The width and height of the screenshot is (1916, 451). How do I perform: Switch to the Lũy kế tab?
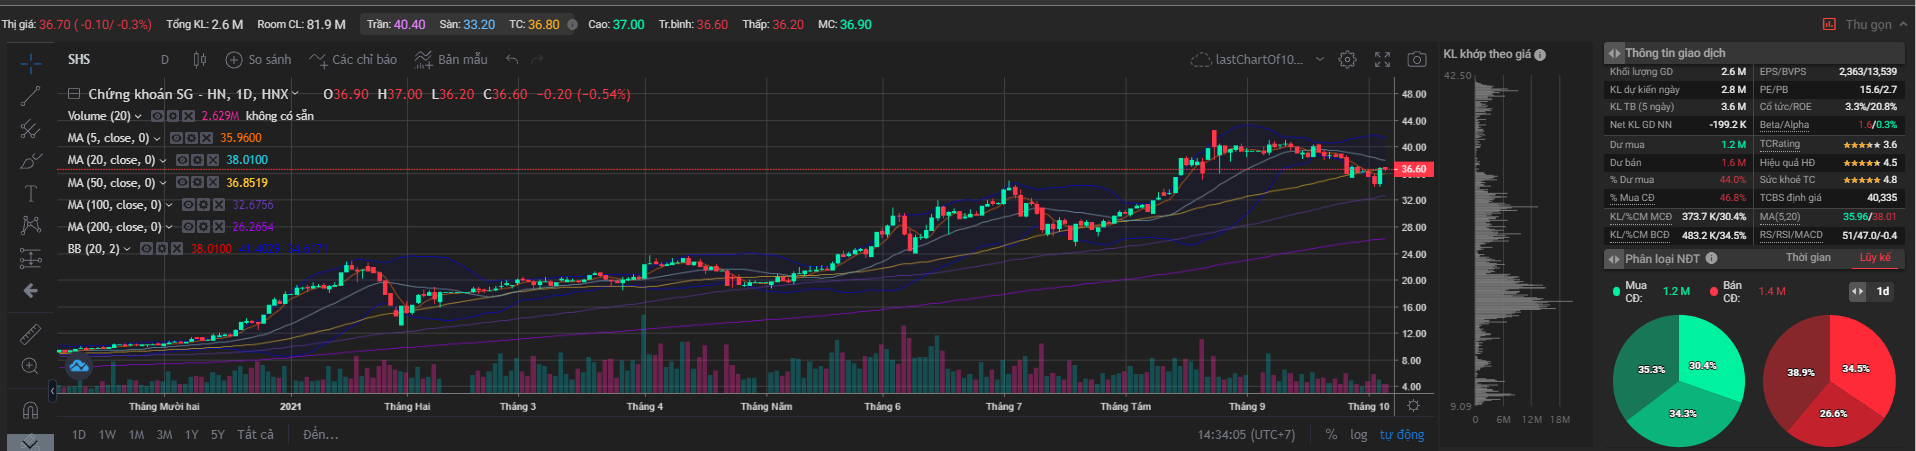1874,258
